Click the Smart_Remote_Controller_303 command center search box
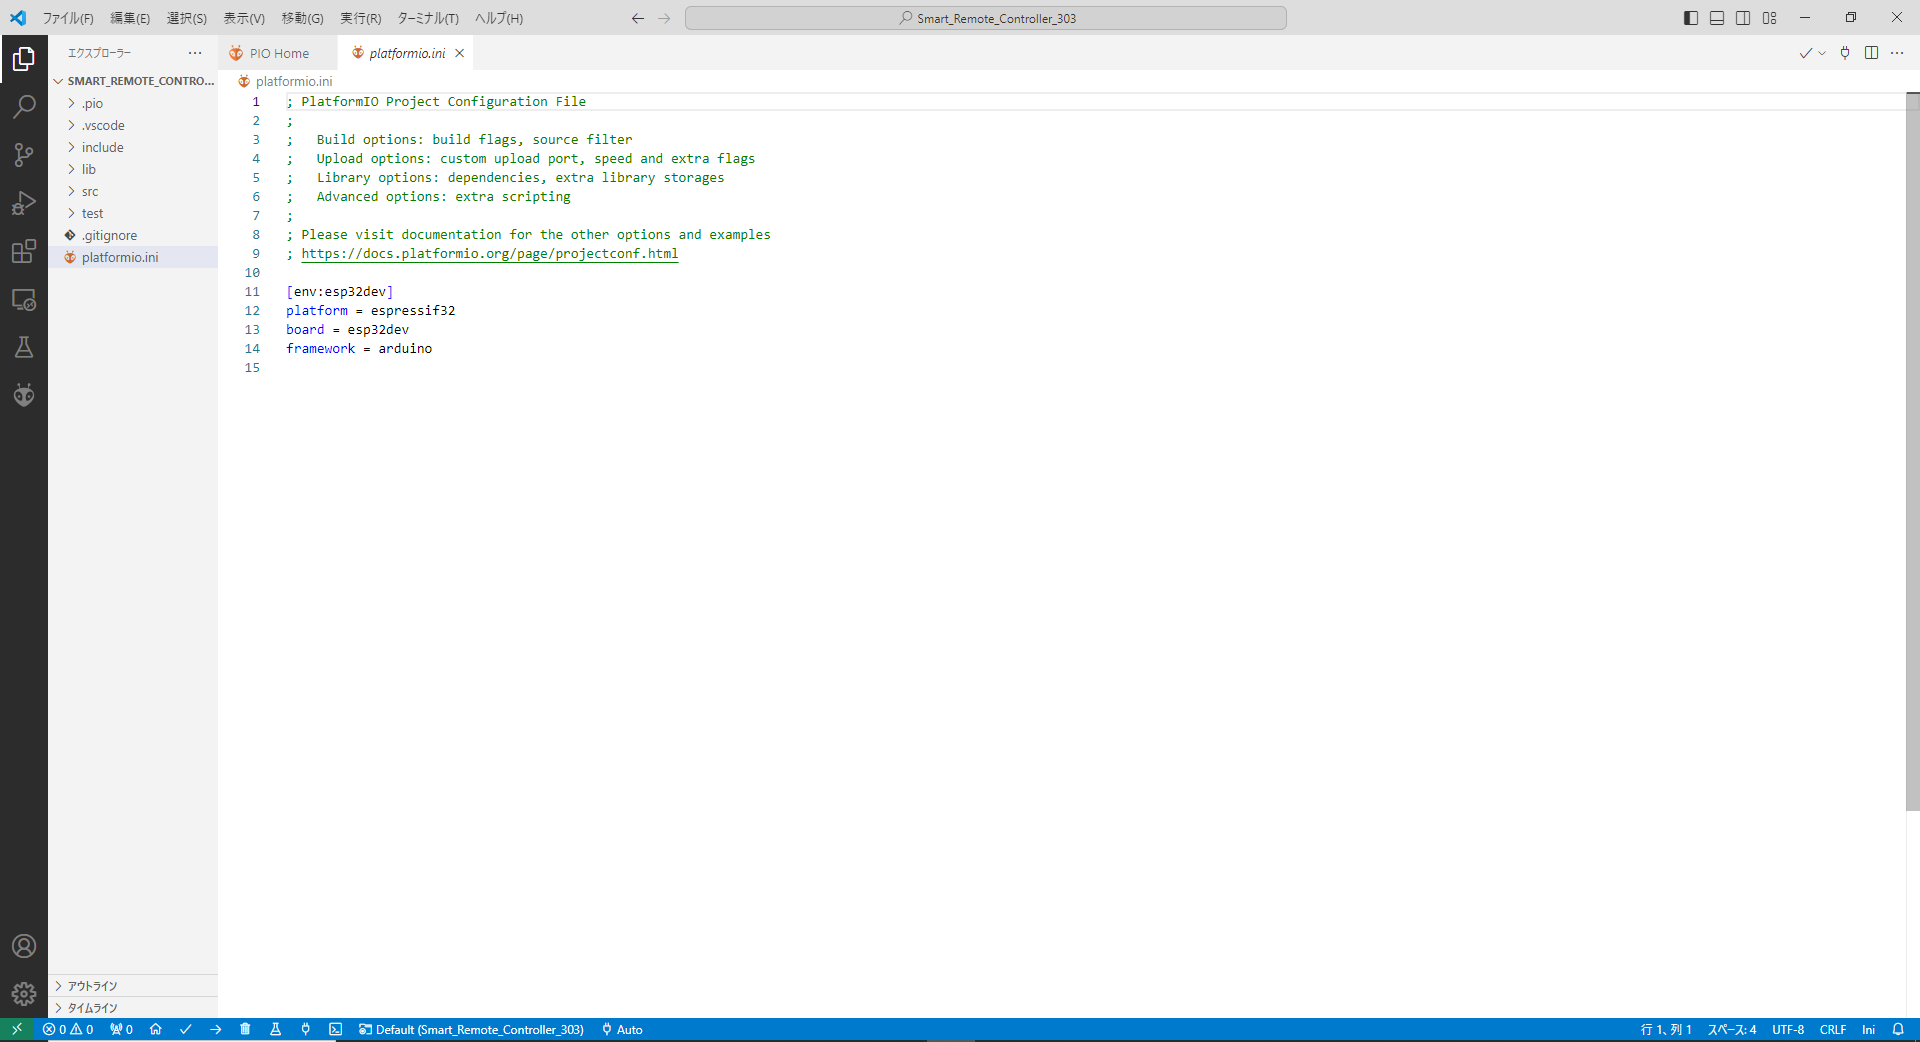 point(985,18)
